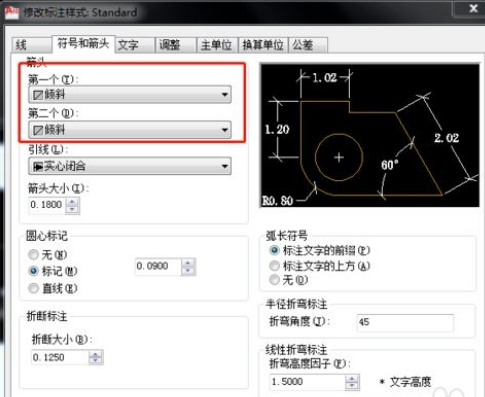This screenshot has height=397, width=485.
Task: Go to the 调整 tab
Action: coord(176,45)
